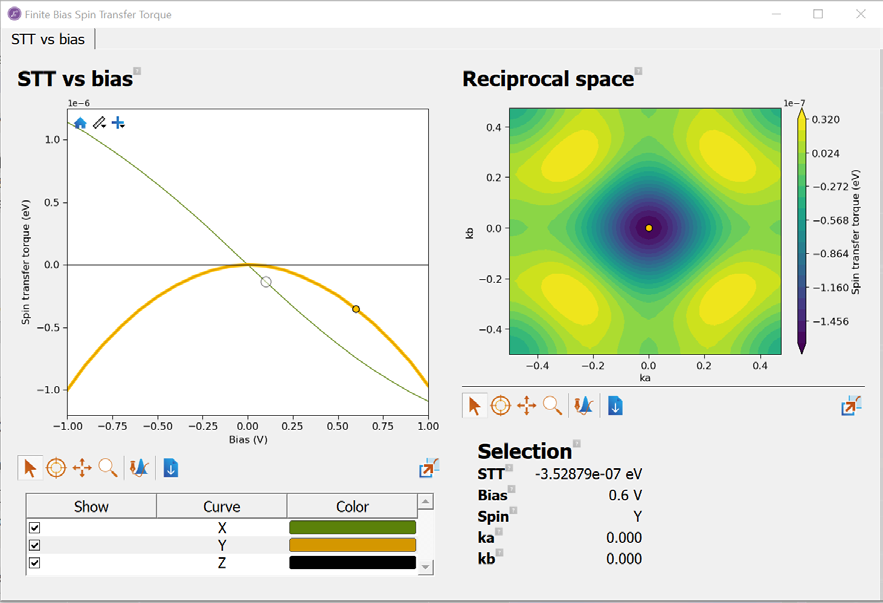Uncheck the Show checkbox for curve Y
This screenshot has width=883, height=603.
[35, 545]
